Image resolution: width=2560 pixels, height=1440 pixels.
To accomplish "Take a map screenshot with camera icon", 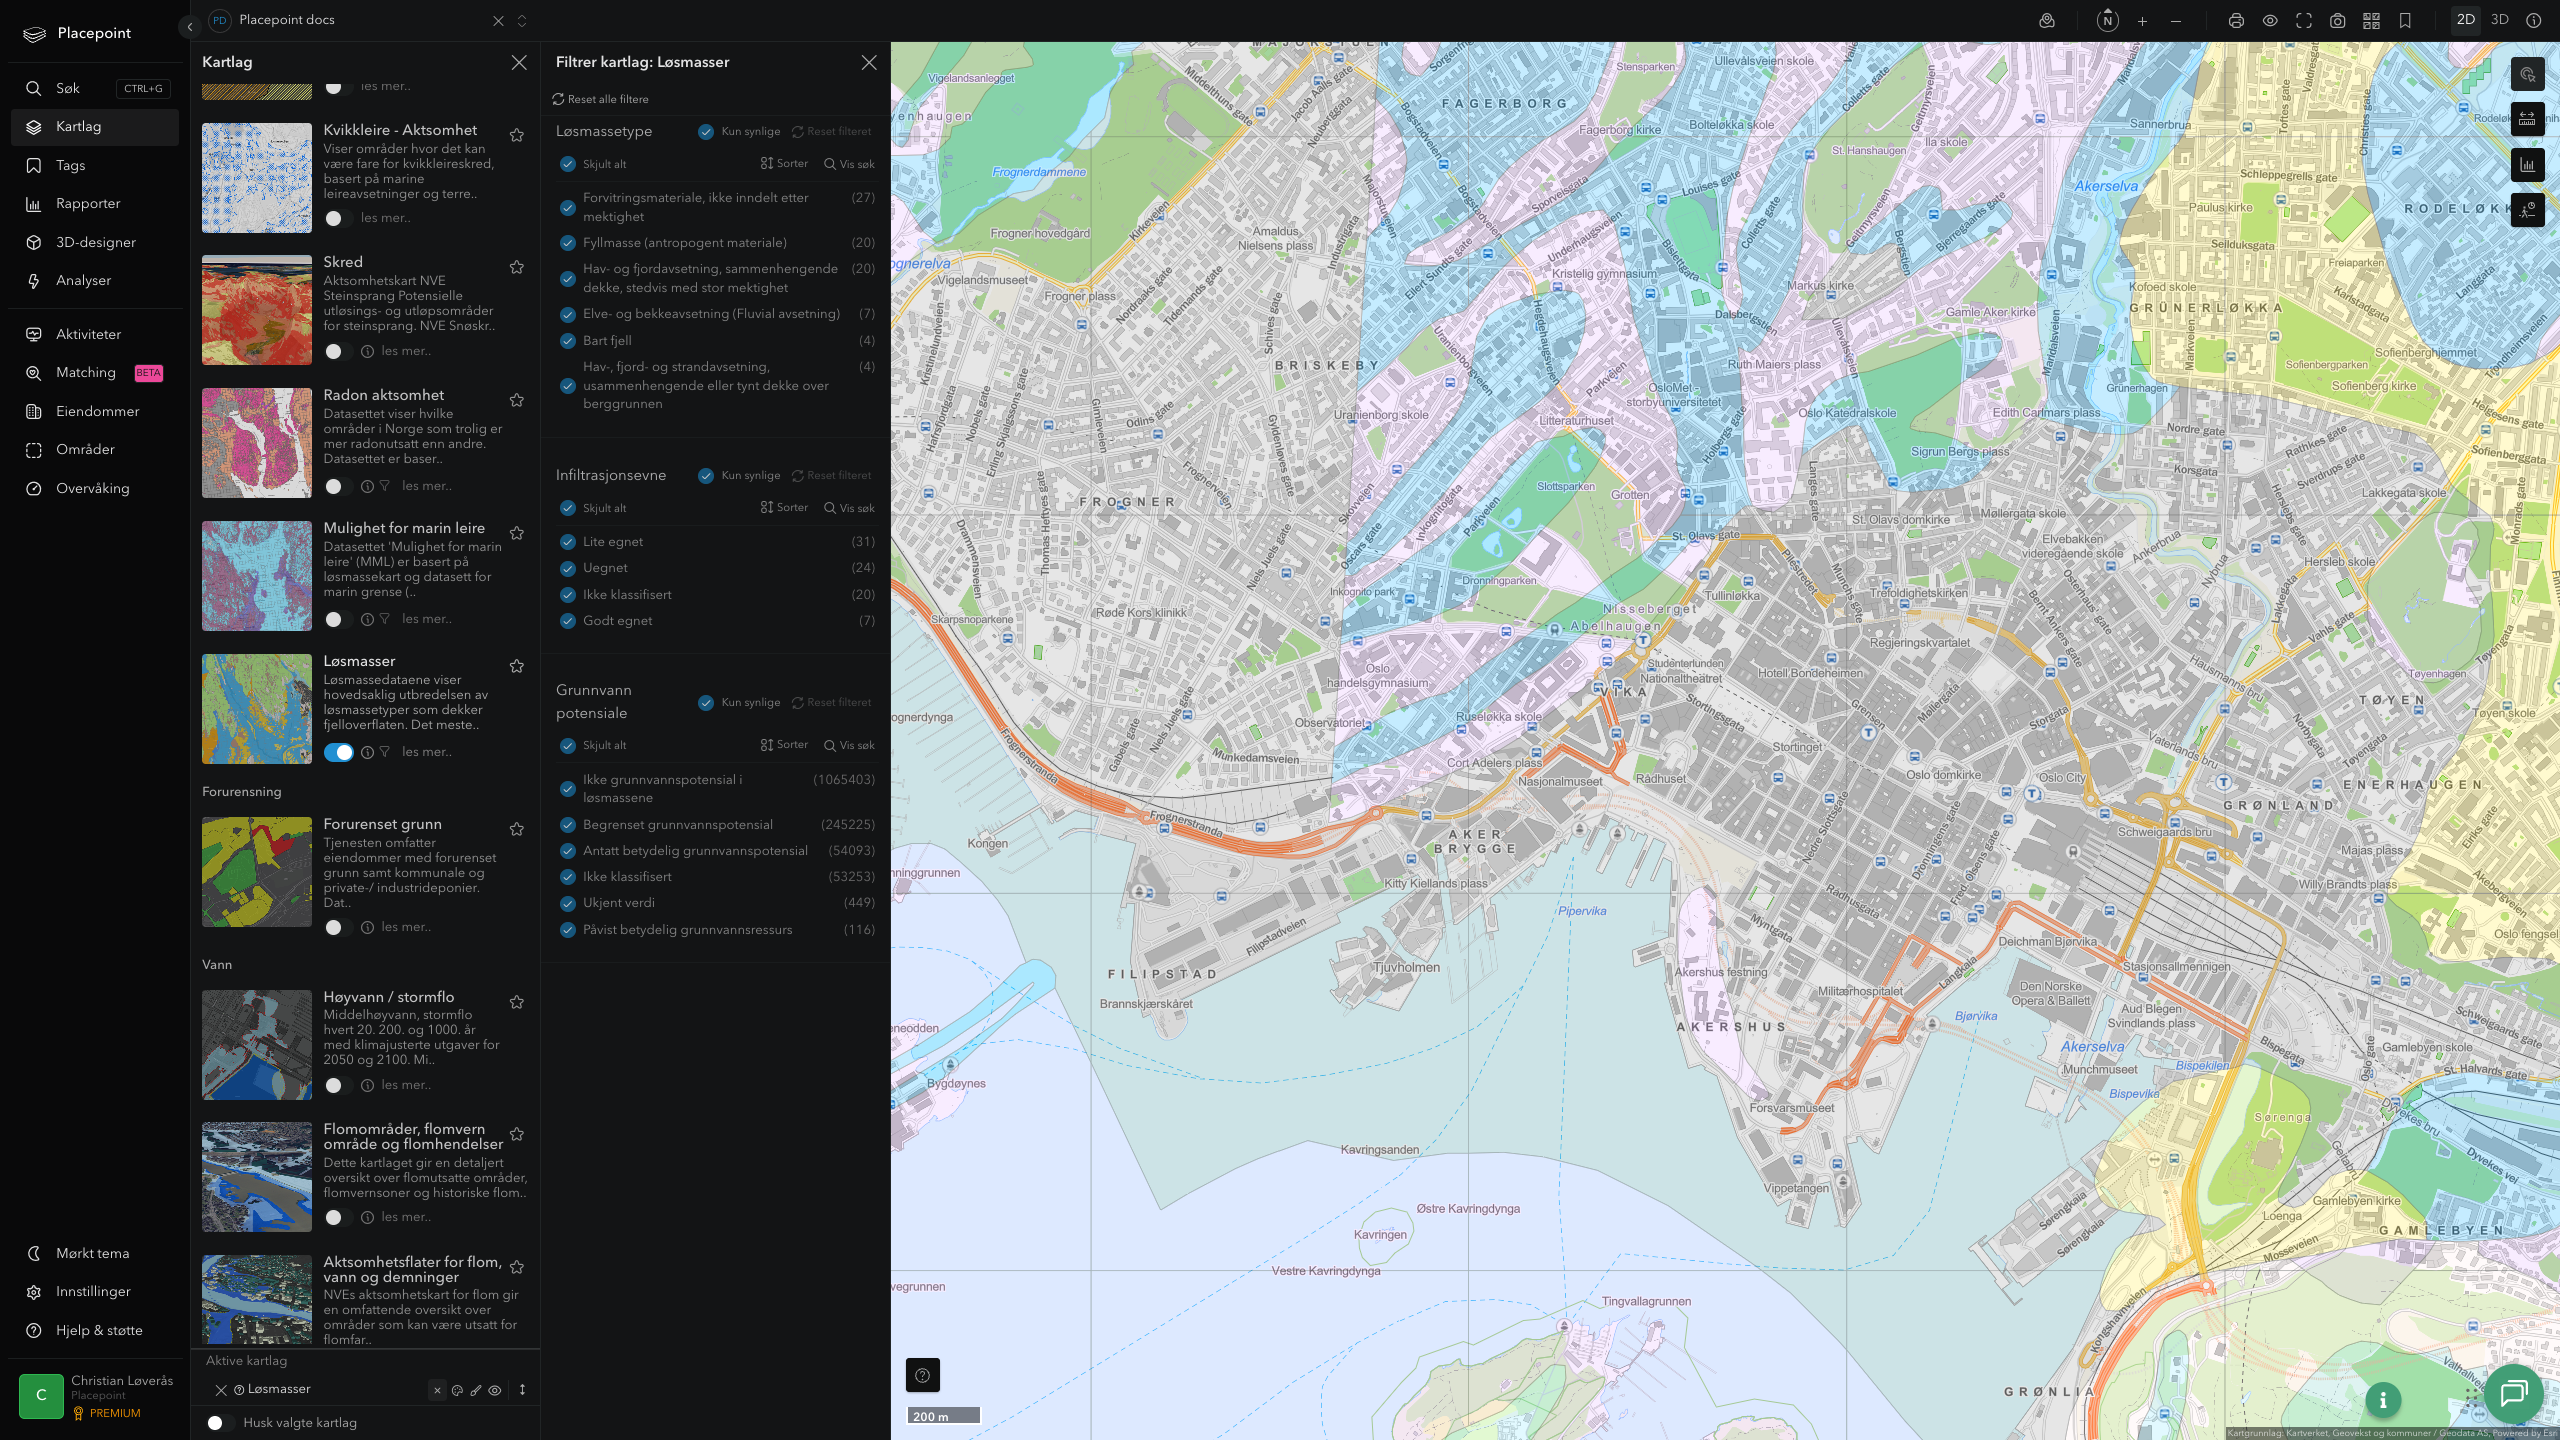I will tap(2337, 20).
